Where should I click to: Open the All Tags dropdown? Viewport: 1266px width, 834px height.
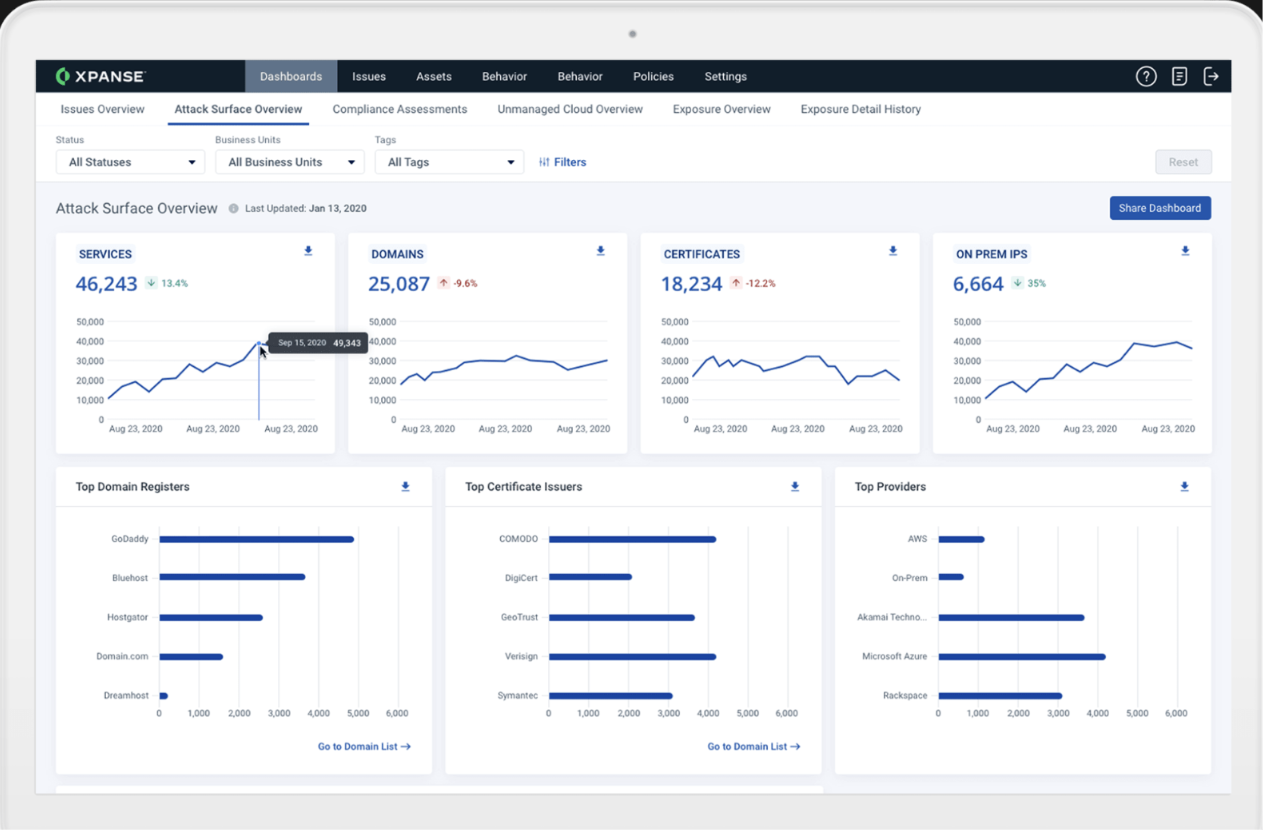(x=449, y=162)
